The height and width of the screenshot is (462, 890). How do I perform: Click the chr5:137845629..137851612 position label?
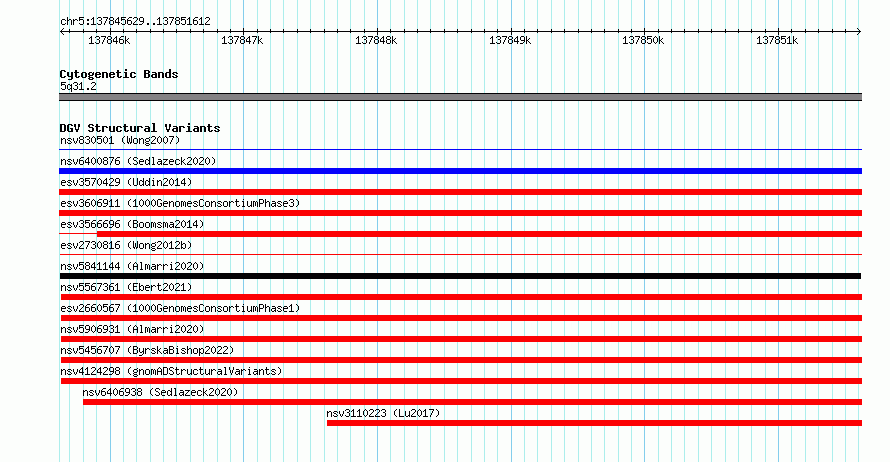click(135, 21)
